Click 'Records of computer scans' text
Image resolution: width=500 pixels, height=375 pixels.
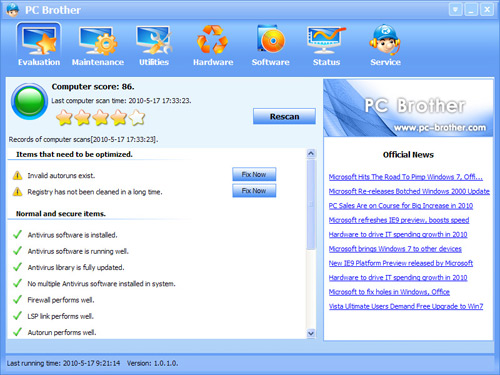tap(83, 139)
